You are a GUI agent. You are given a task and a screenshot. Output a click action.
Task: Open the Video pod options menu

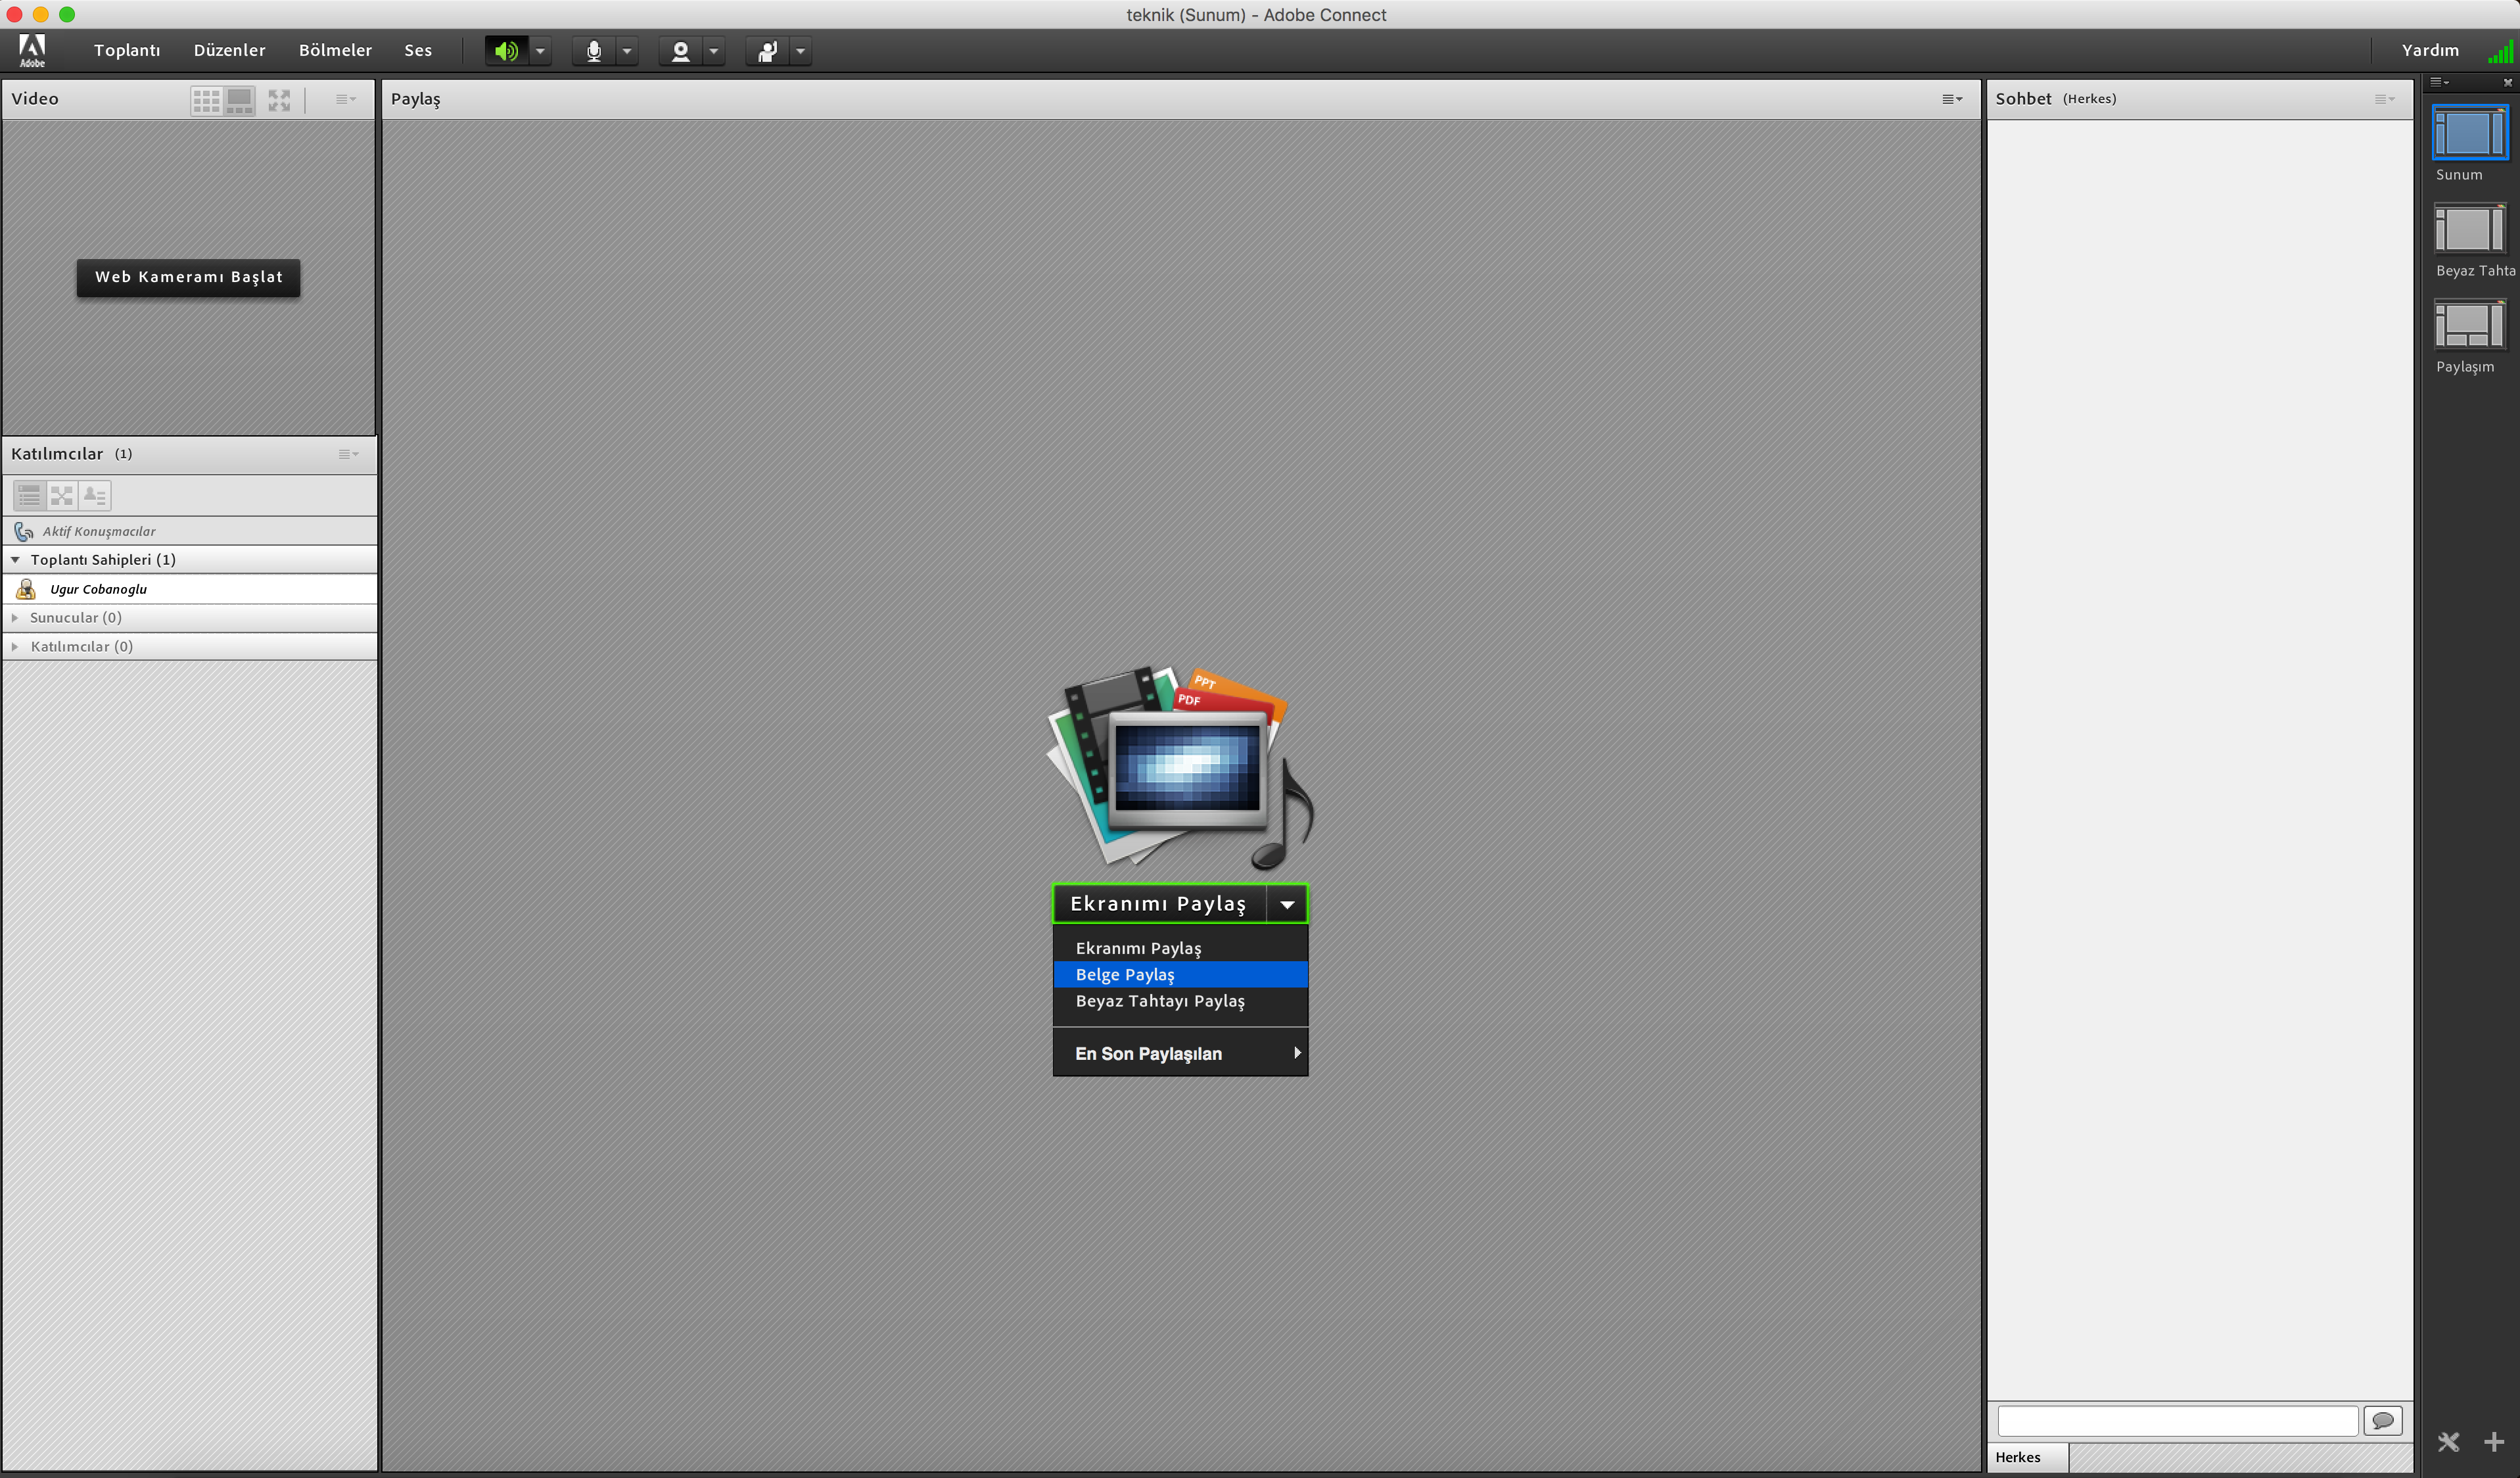tap(346, 99)
